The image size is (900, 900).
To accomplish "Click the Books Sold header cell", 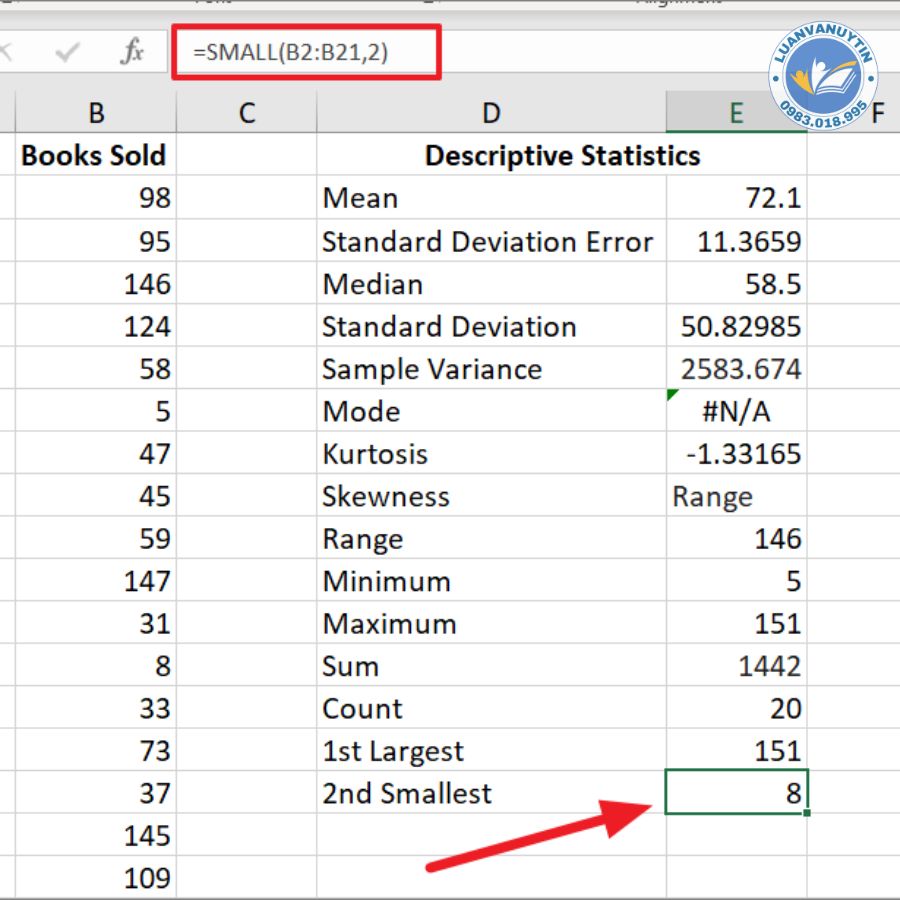I will [x=94, y=156].
